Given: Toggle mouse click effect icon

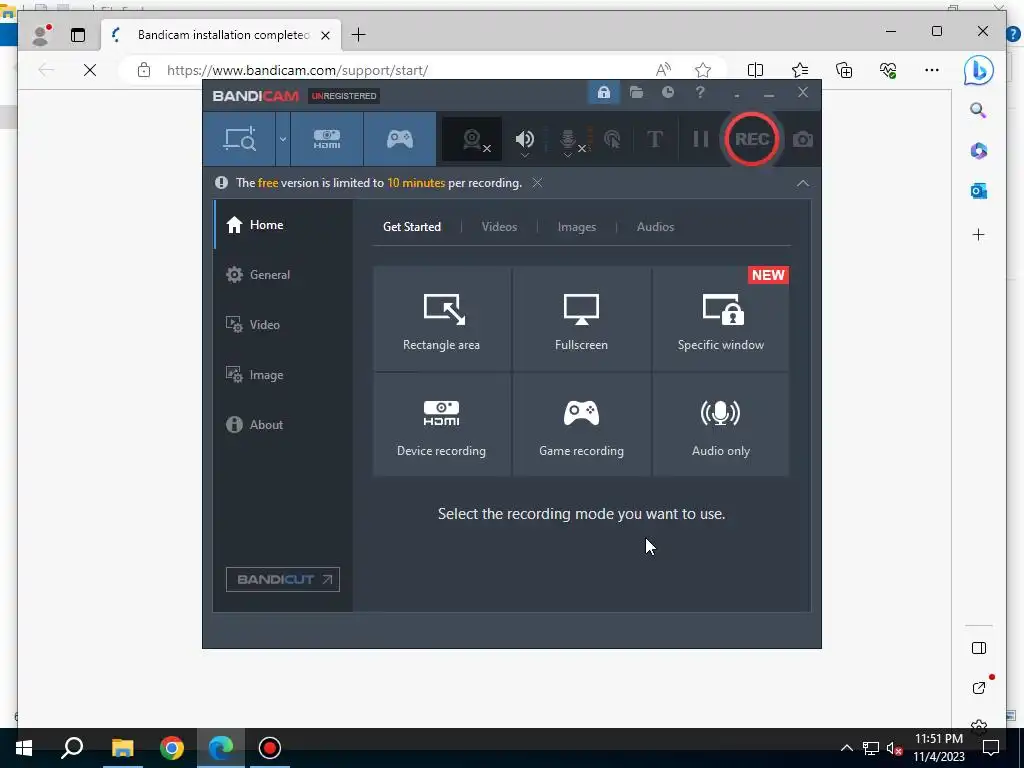Looking at the screenshot, I should click(x=612, y=139).
